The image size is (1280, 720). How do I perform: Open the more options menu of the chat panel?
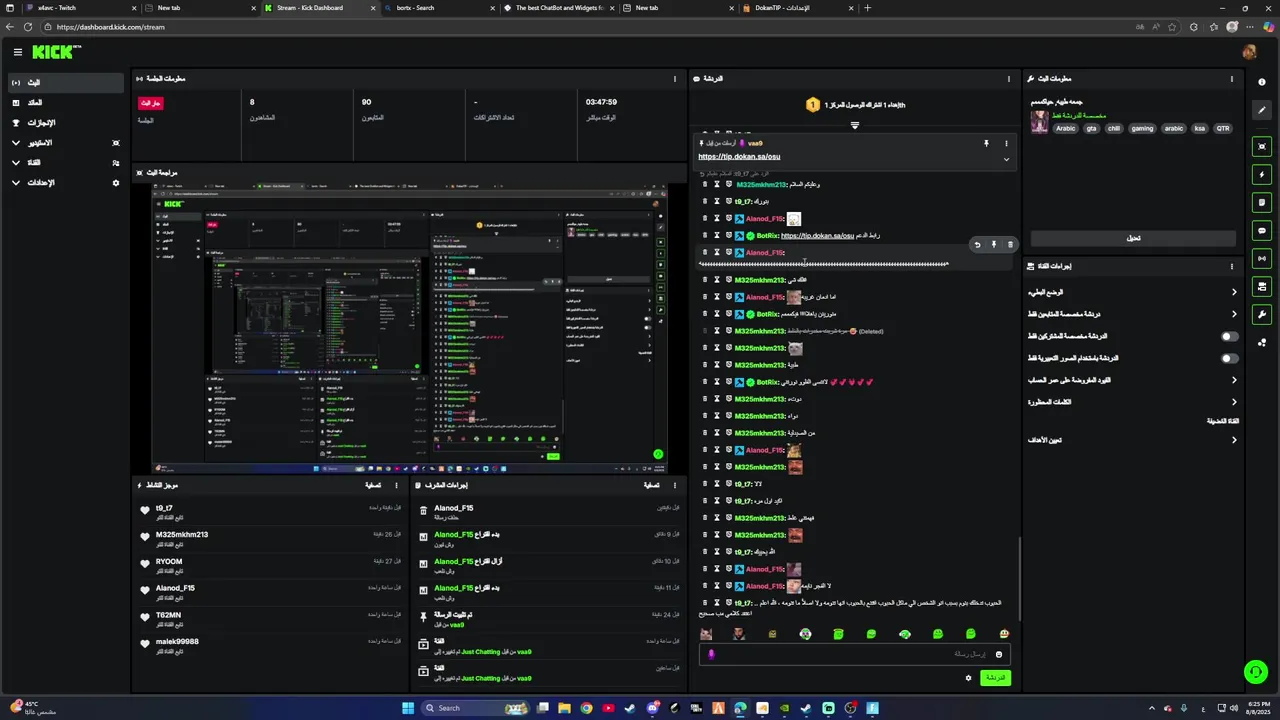click(1008, 78)
